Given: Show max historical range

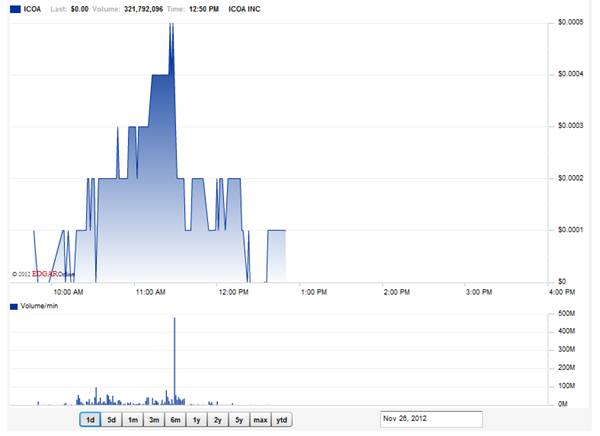Looking at the screenshot, I should [x=260, y=420].
